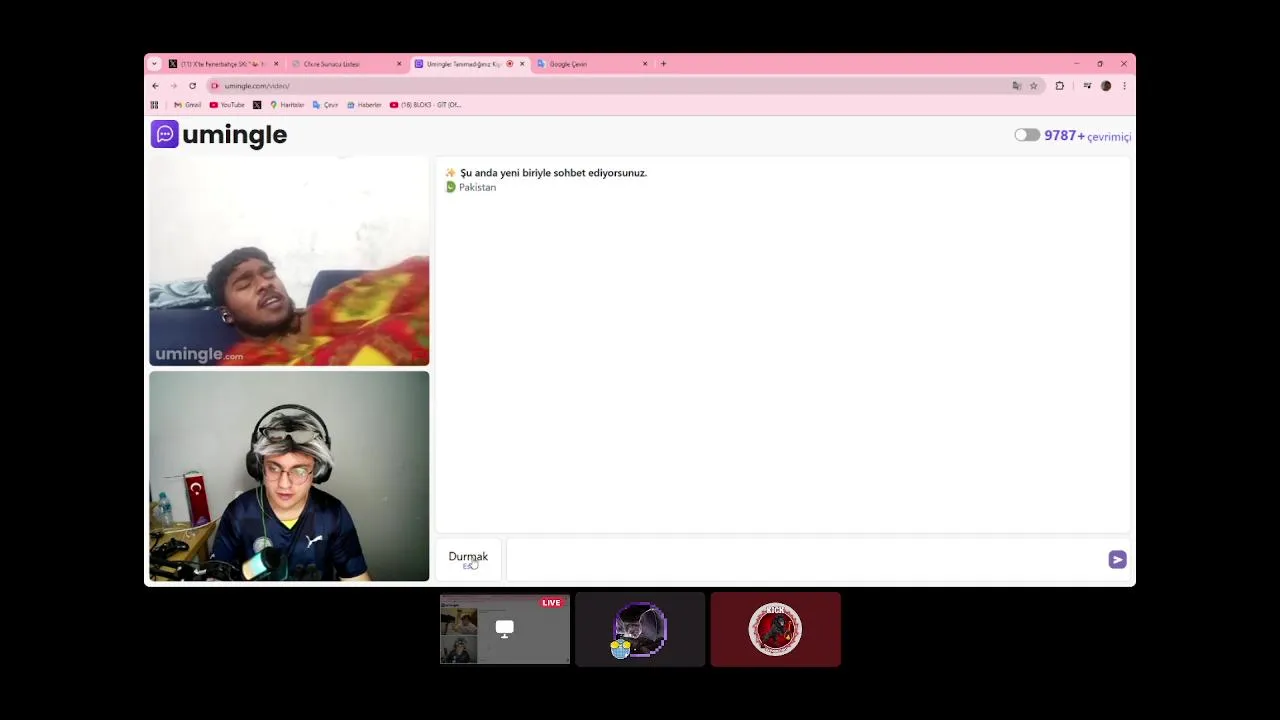Image resolution: width=1280 pixels, height=720 pixels.
Task: Open the browser extensions menu
Action: (x=1060, y=86)
